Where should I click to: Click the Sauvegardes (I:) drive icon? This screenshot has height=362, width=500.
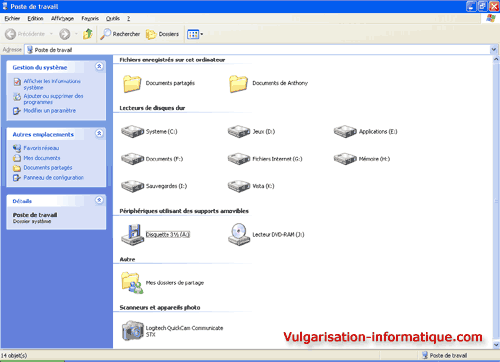(132, 186)
